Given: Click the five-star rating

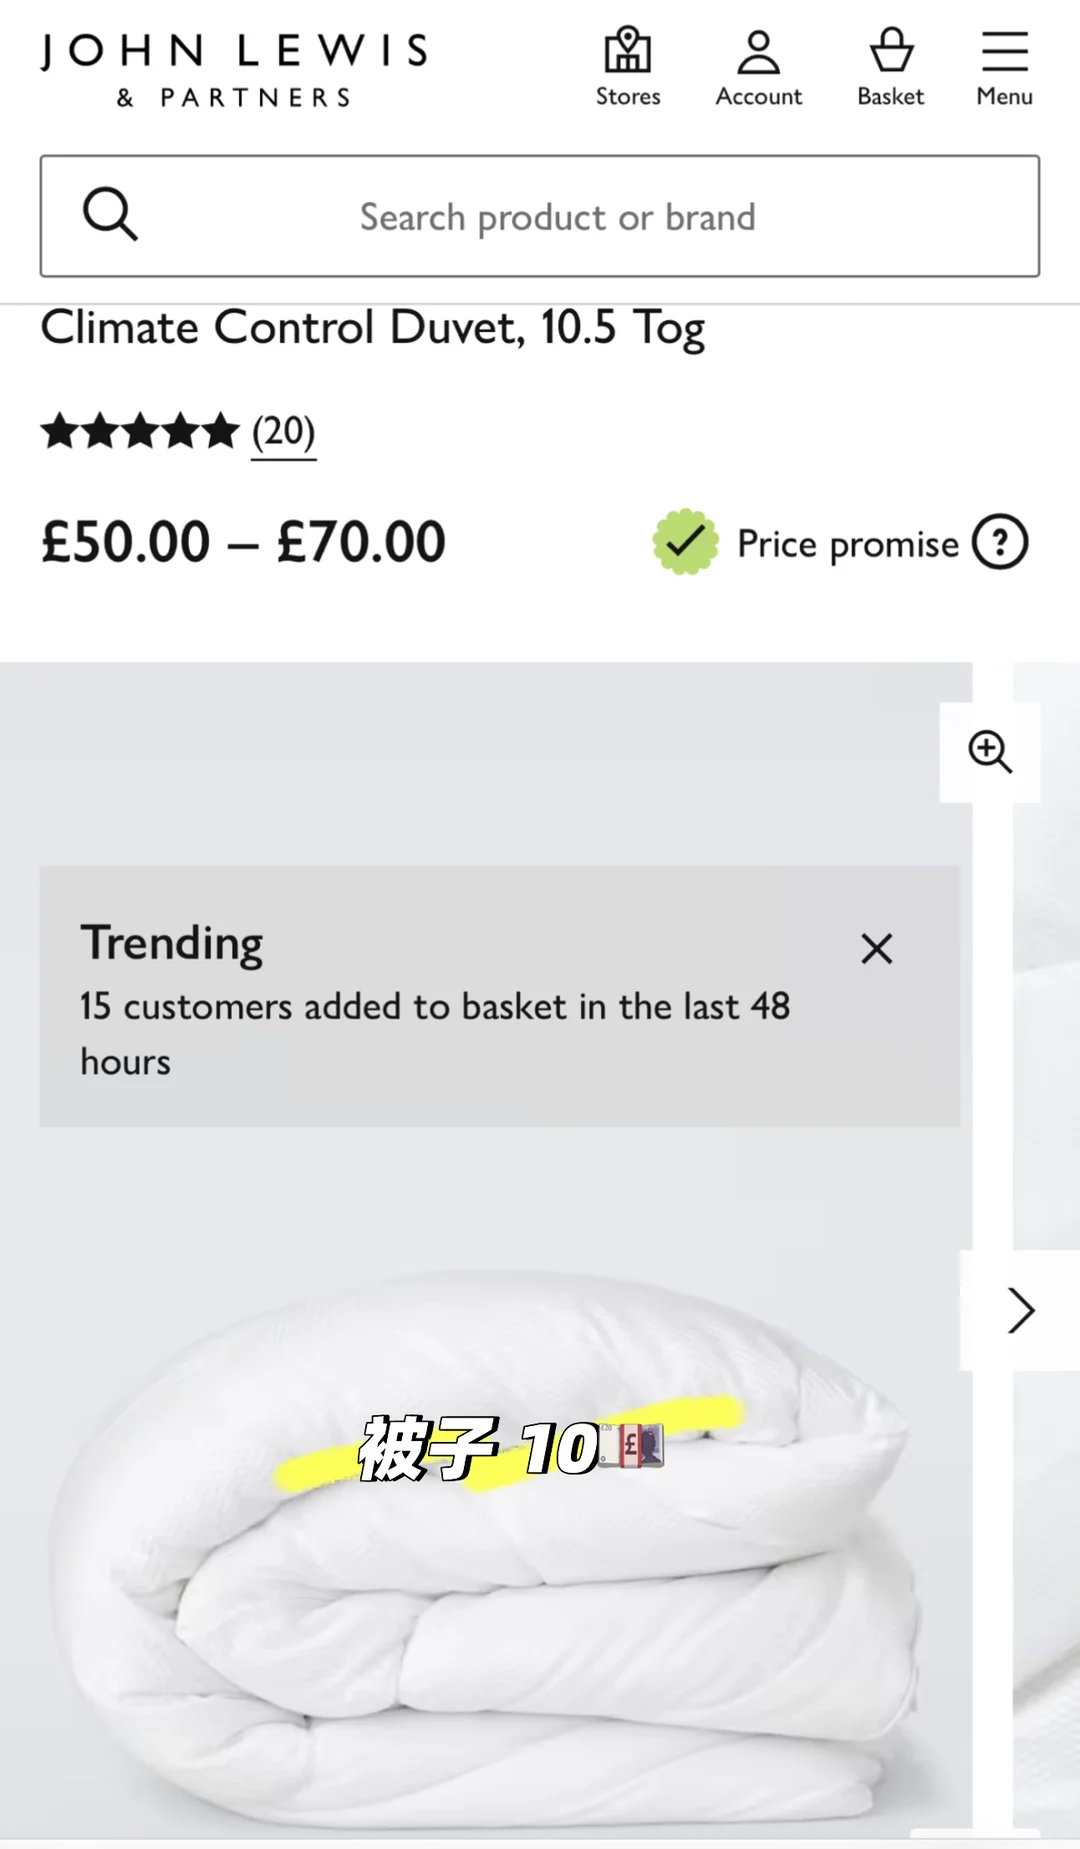Looking at the screenshot, I should [140, 432].
